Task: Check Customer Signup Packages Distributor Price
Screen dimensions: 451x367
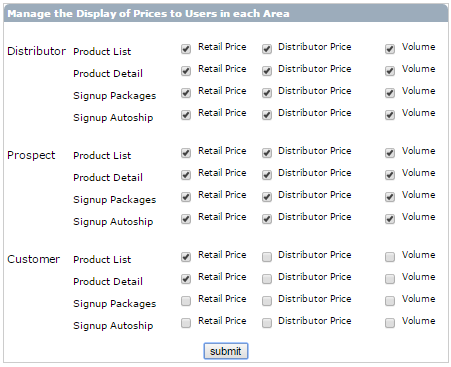Action: coord(267,301)
